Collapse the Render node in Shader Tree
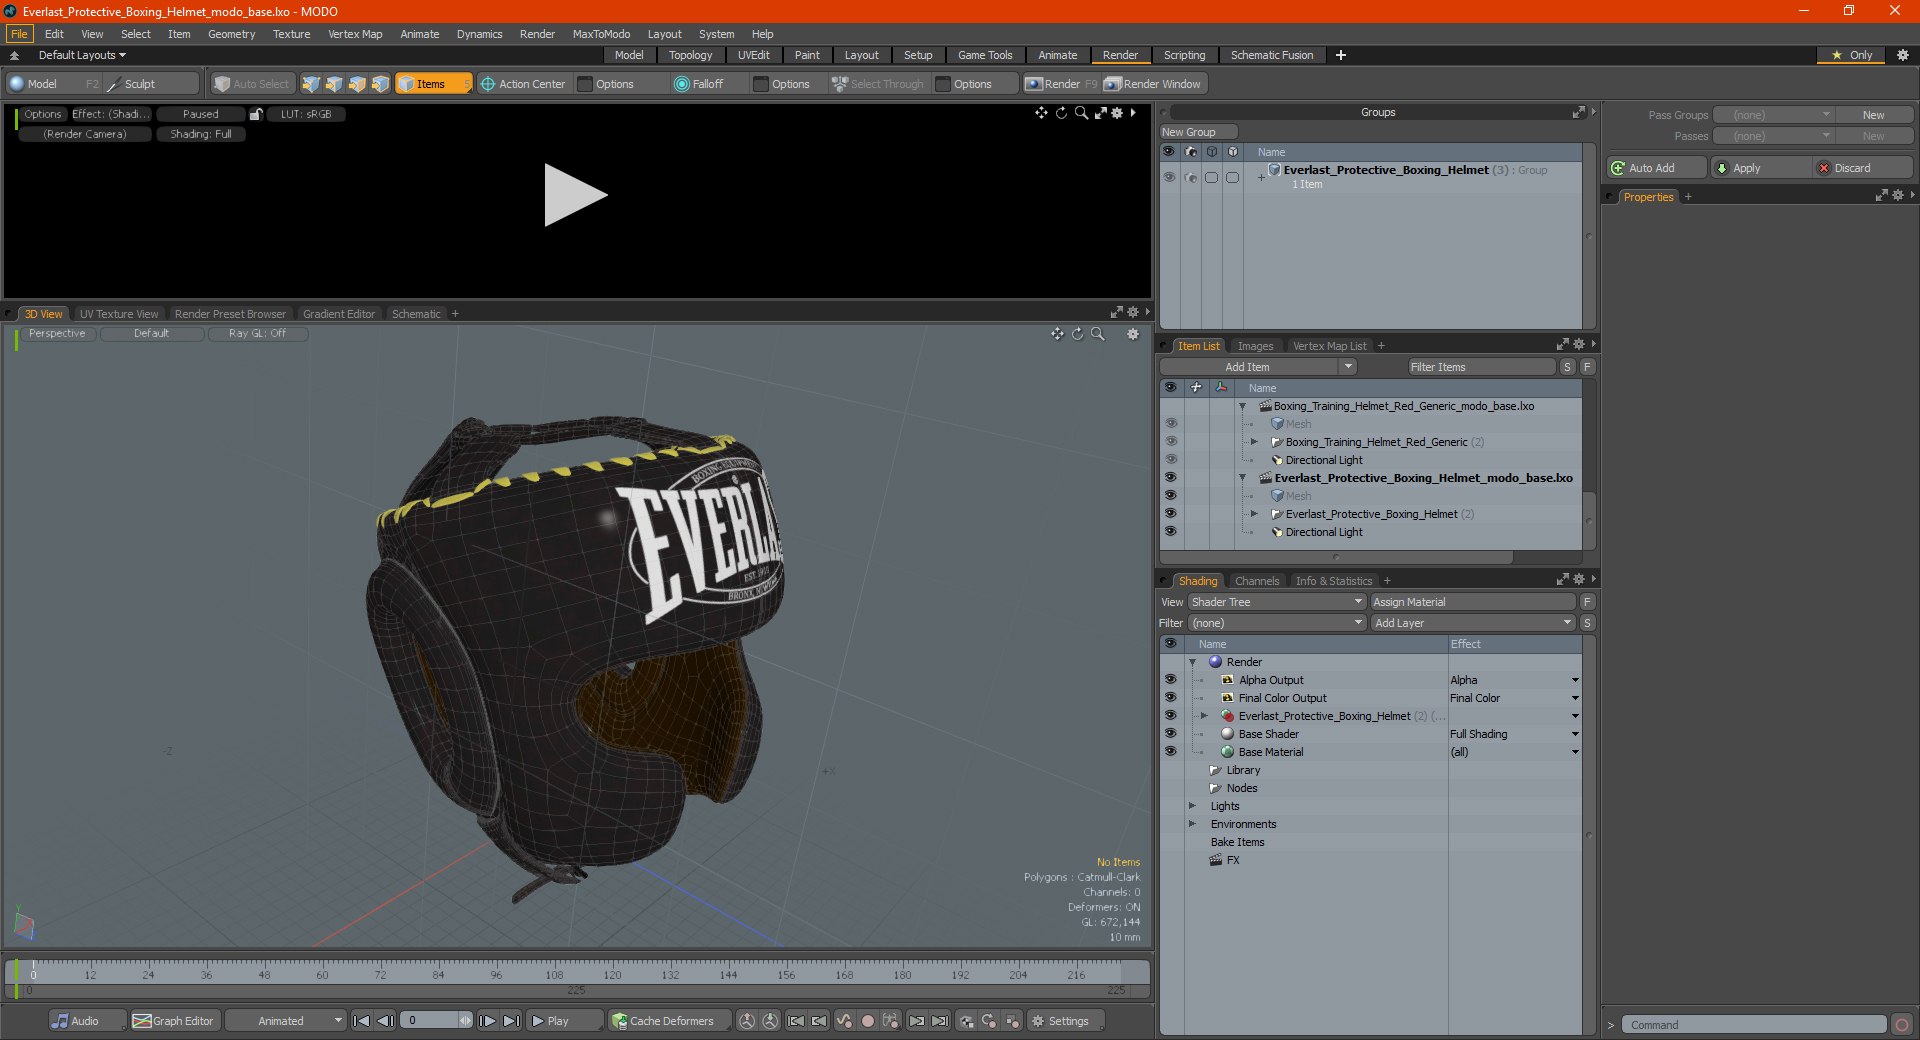Image resolution: width=1920 pixels, height=1040 pixels. coord(1192,662)
